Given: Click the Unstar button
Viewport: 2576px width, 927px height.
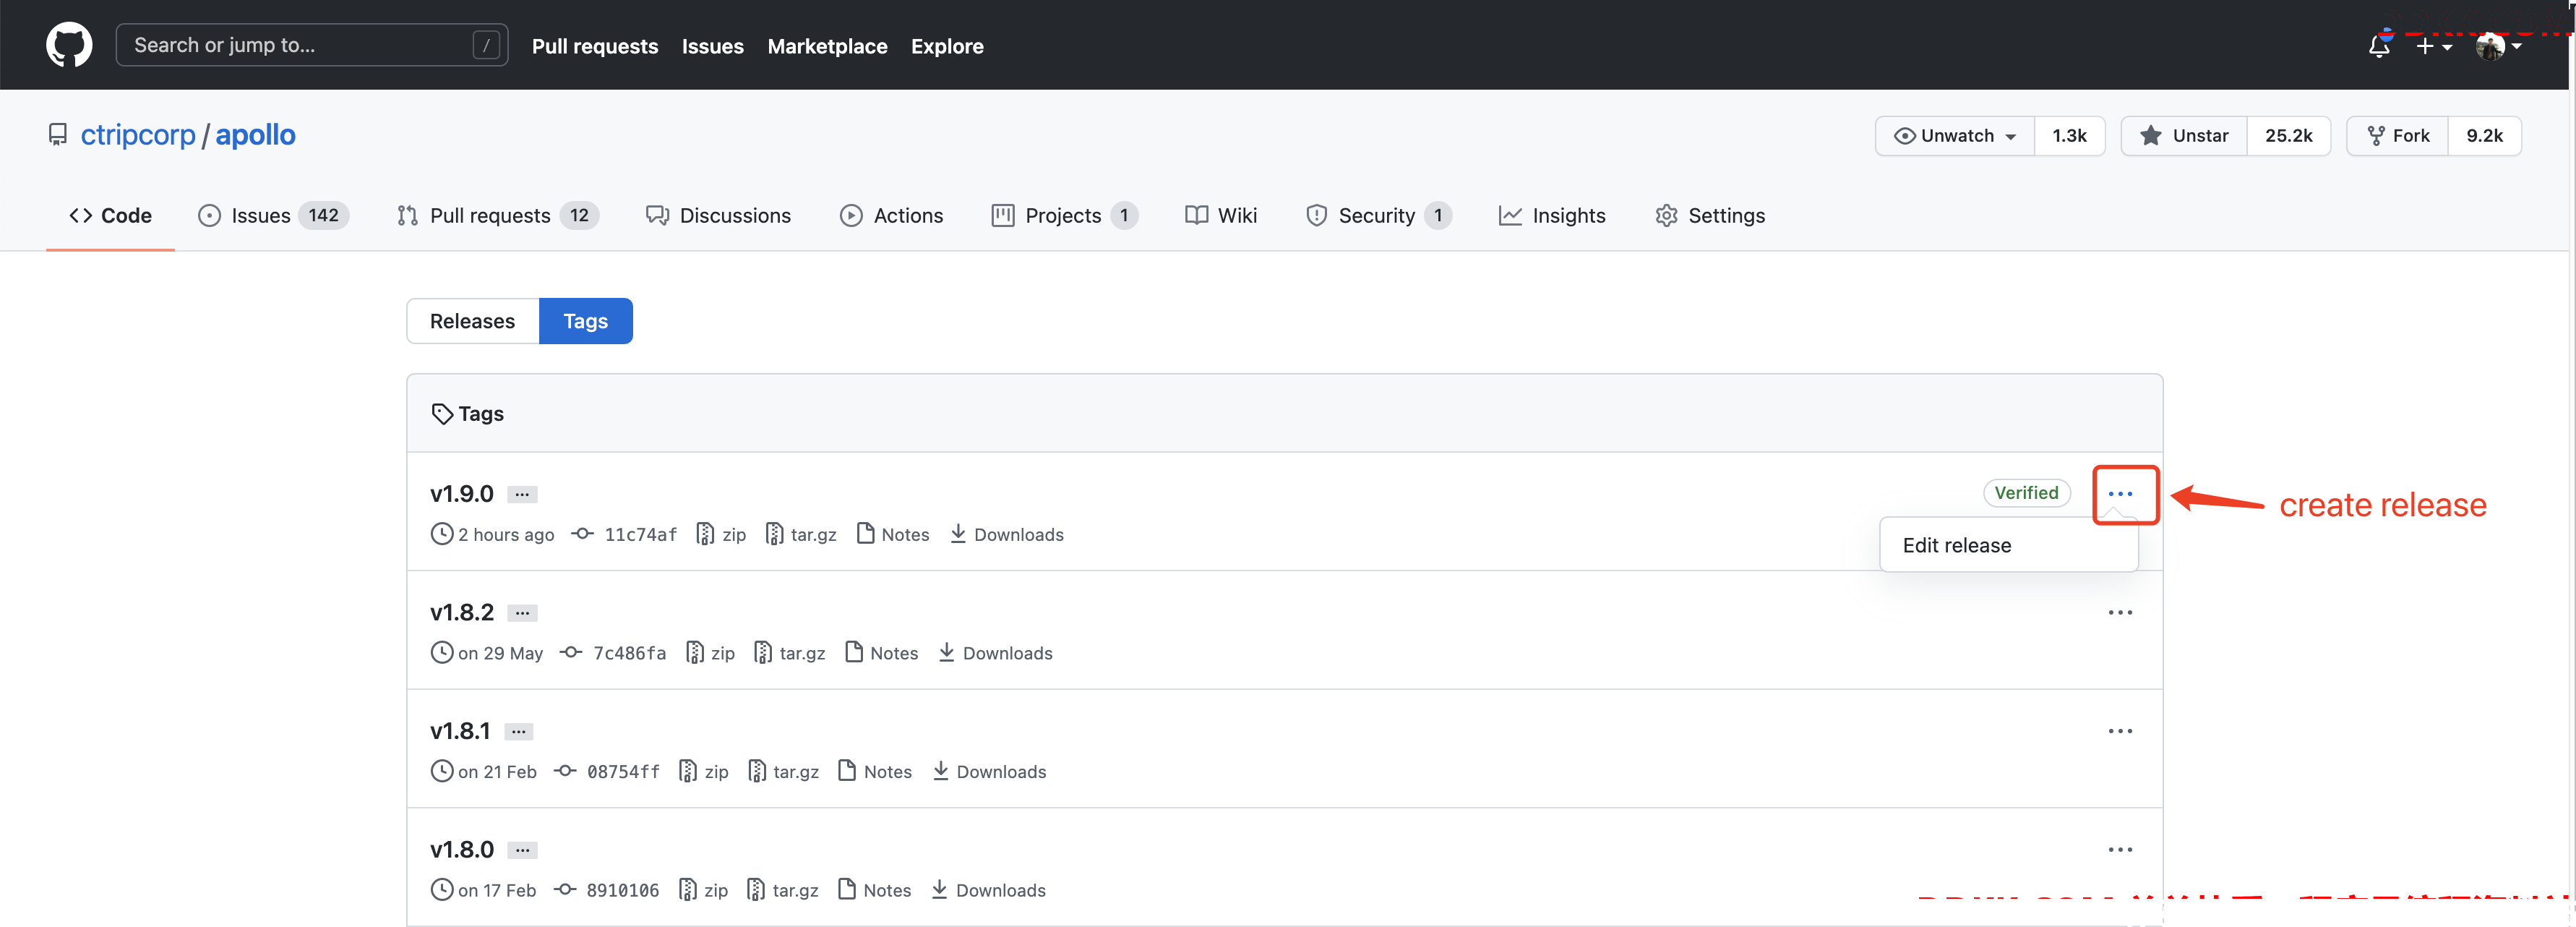Looking at the screenshot, I should [2184, 136].
